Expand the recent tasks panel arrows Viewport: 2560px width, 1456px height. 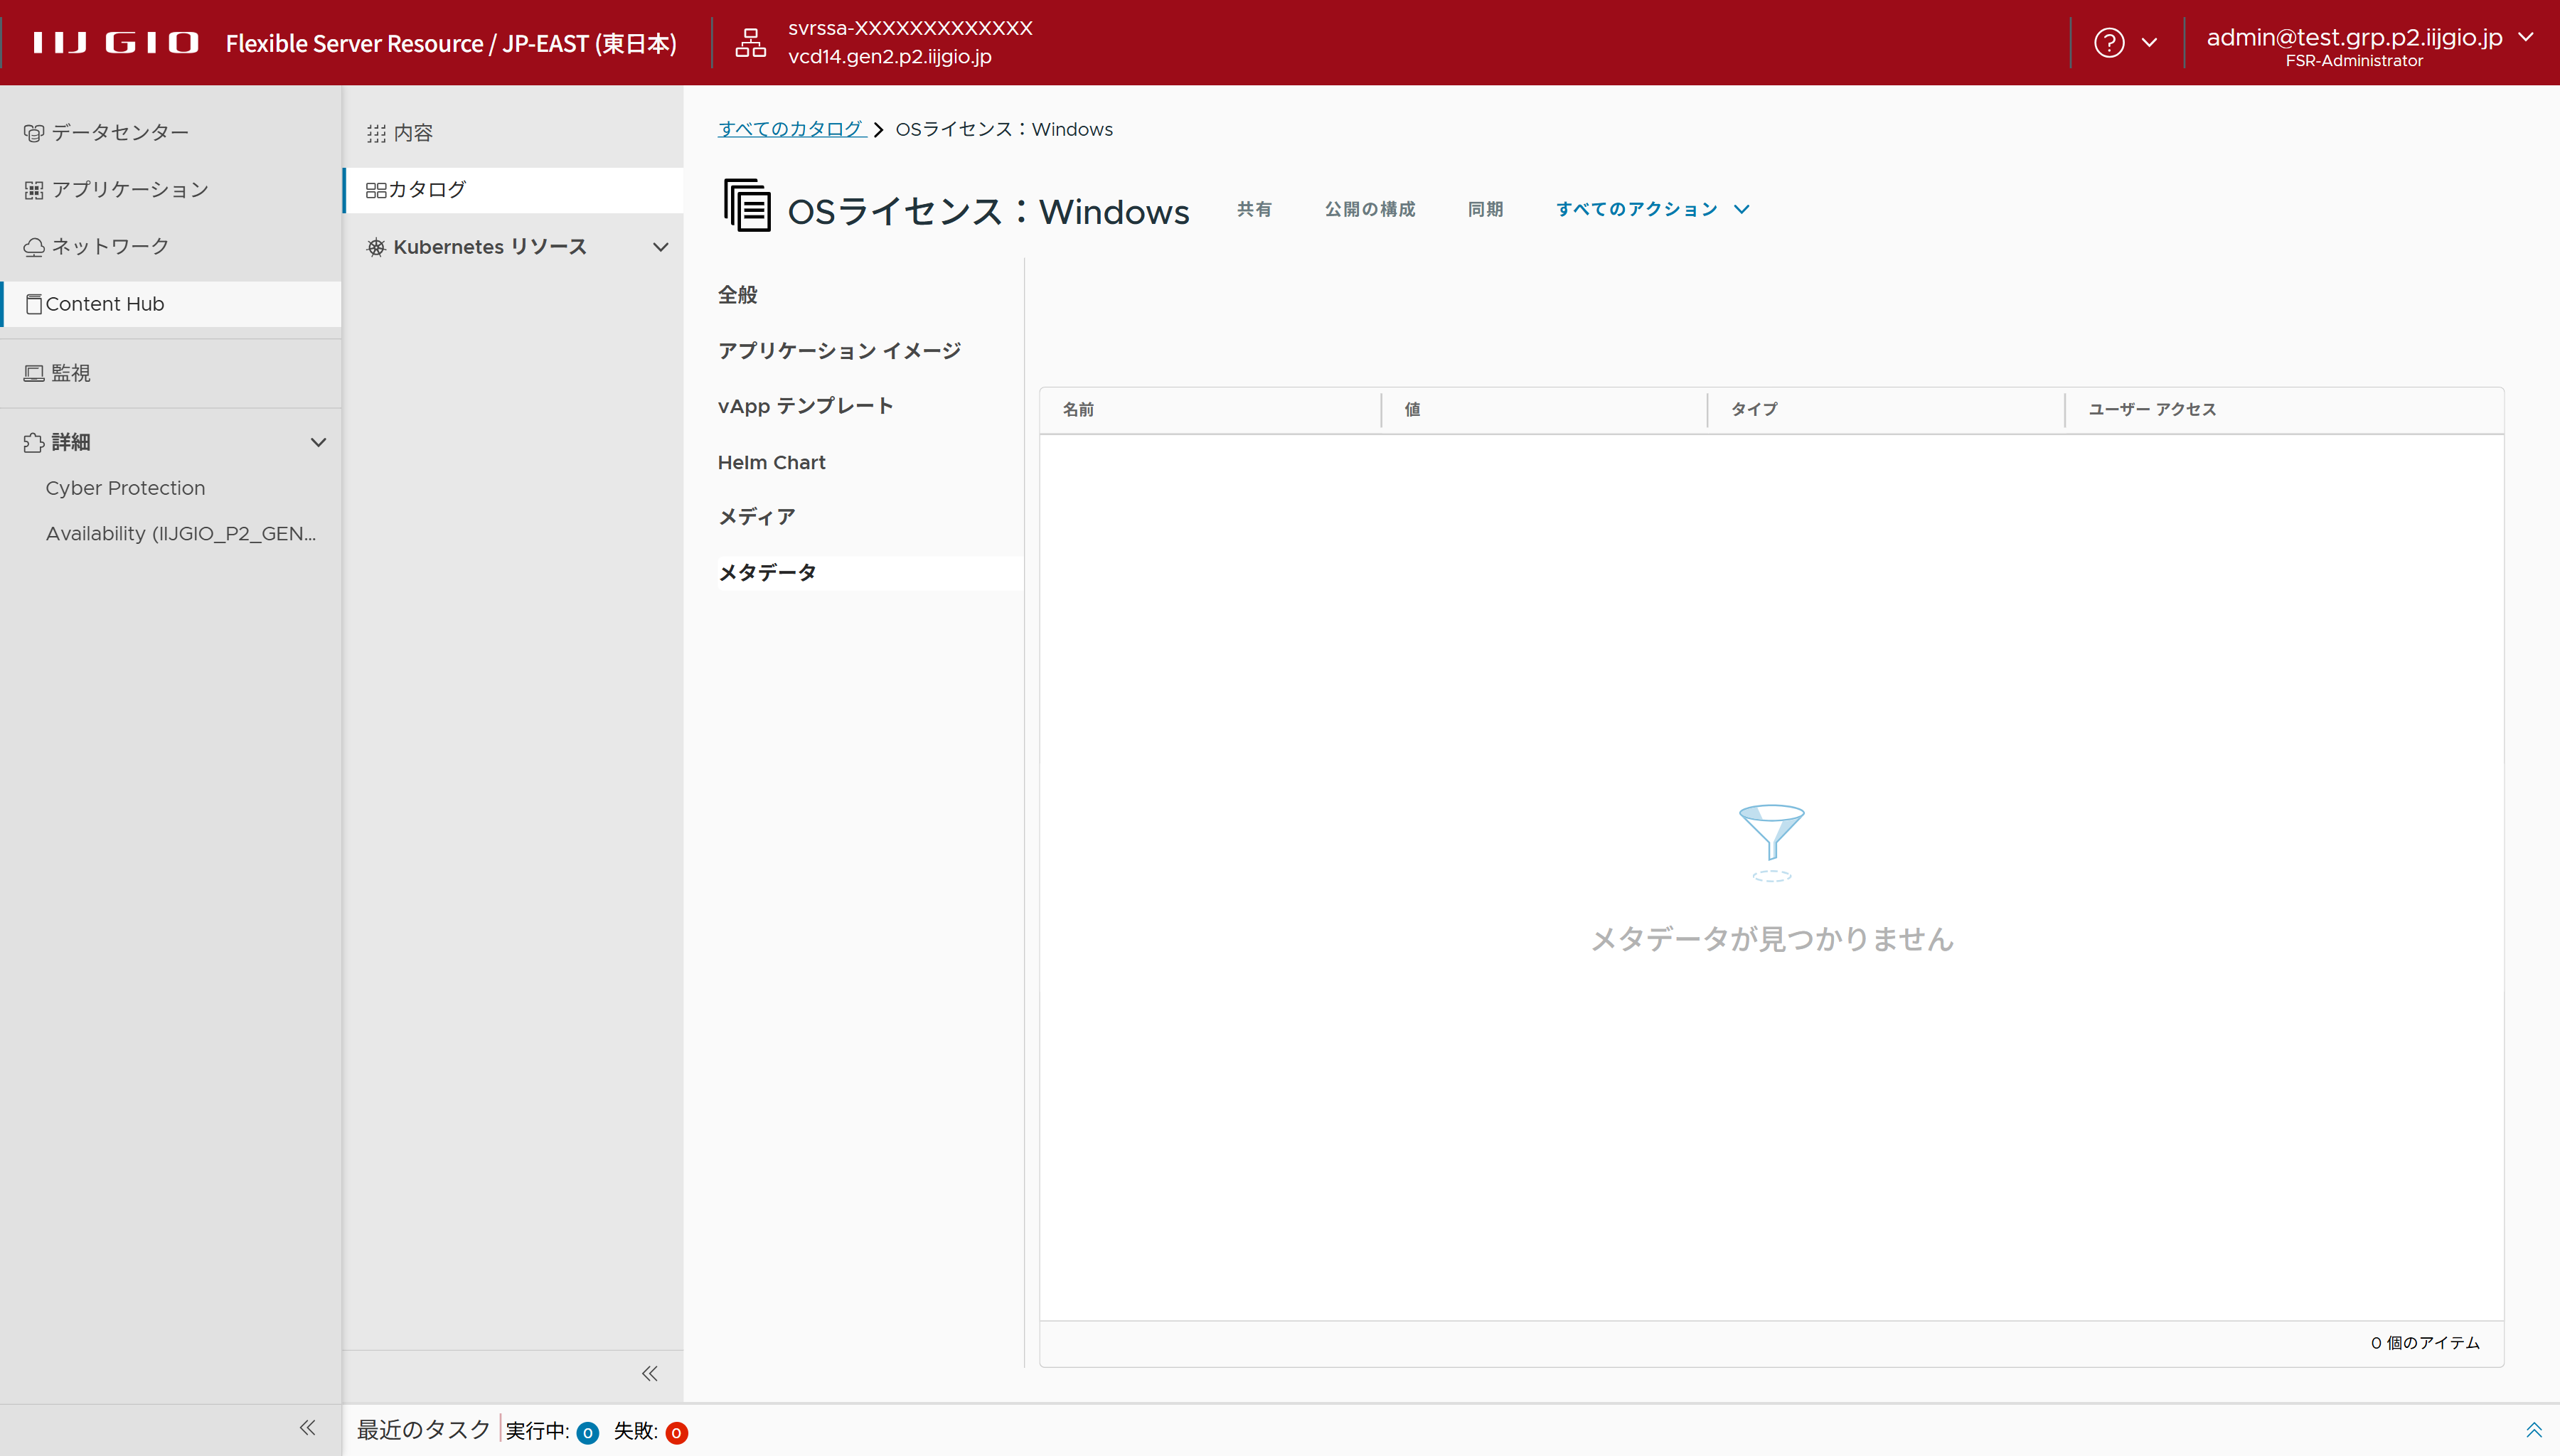click(x=2533, y=1430)
